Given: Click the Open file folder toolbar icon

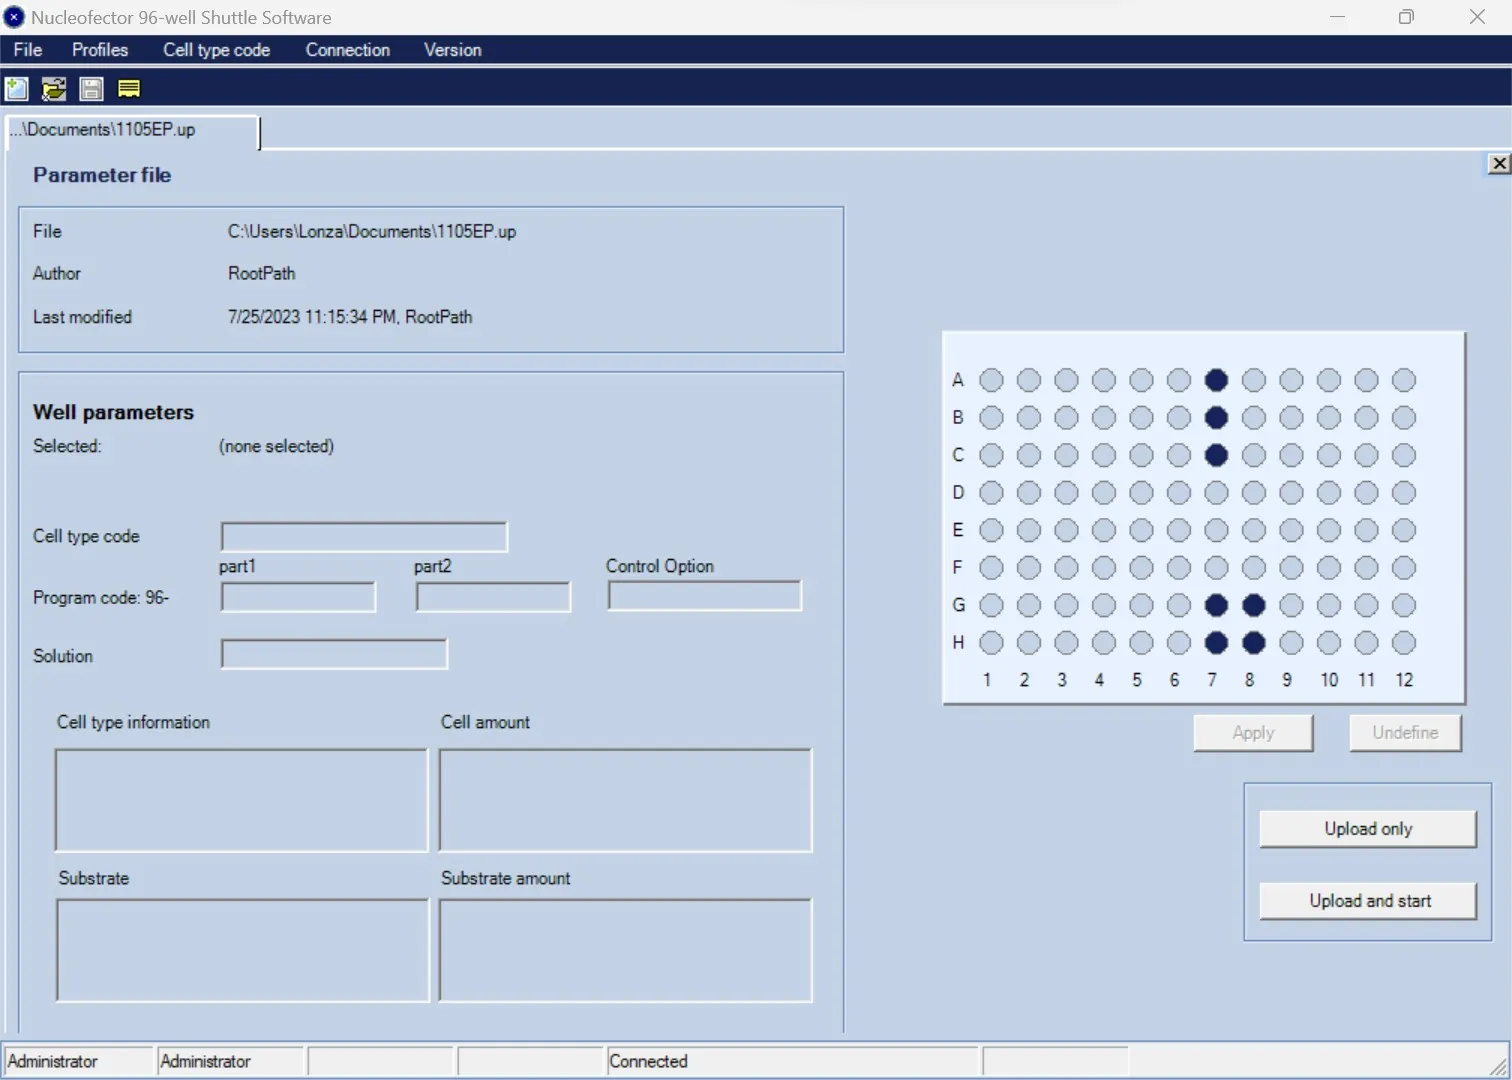Looking at the screenshot, I should click(54, 89).
